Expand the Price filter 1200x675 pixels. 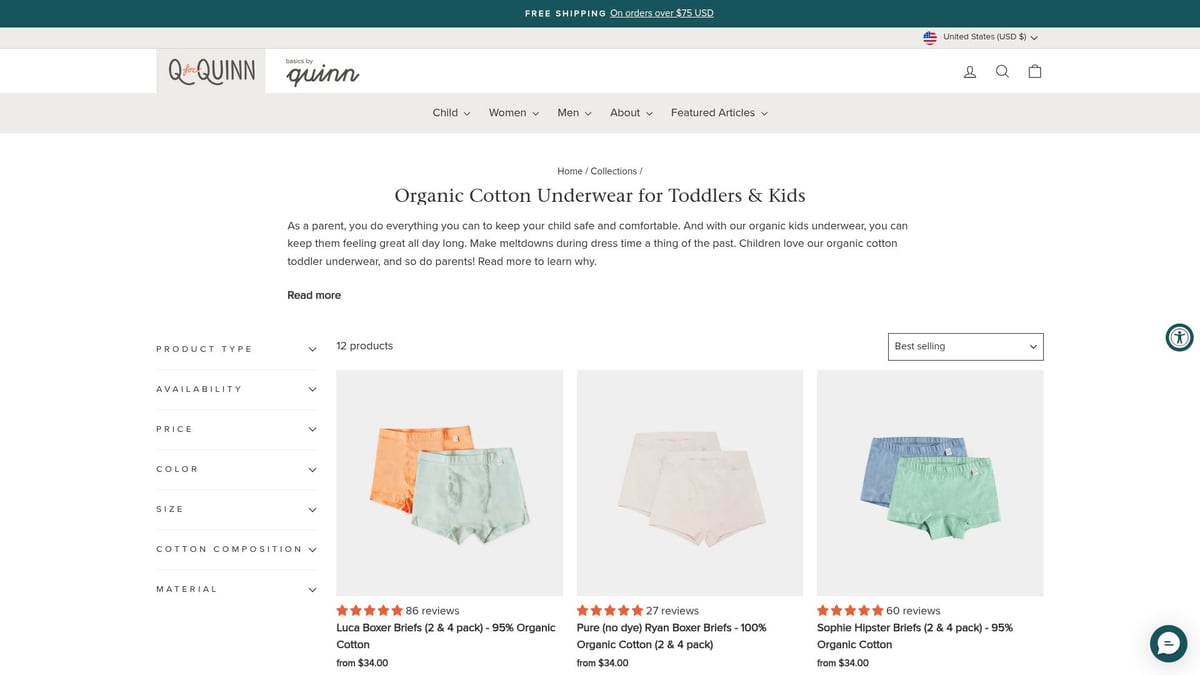(236, 429)
